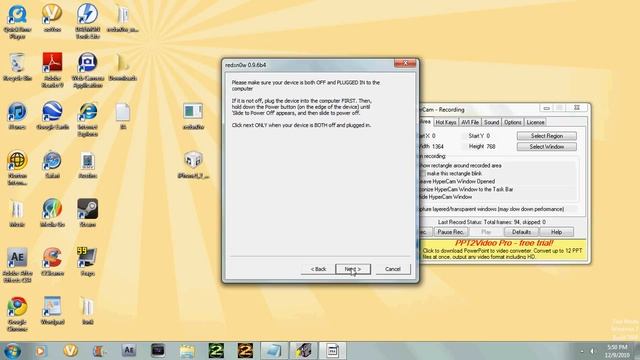Open the colorful globe shortcut beside Steam
This screenshot has width=640, height=360.
pyautogui.click(x=52, y=213)
